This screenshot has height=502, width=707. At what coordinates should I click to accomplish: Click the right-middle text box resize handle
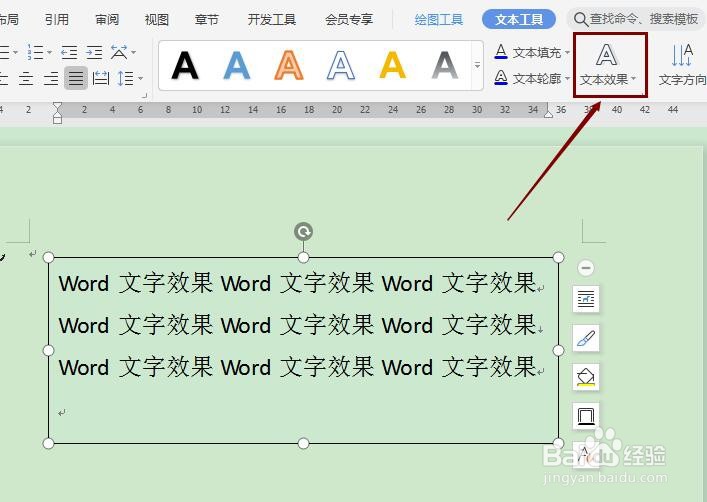pos(558,350)
